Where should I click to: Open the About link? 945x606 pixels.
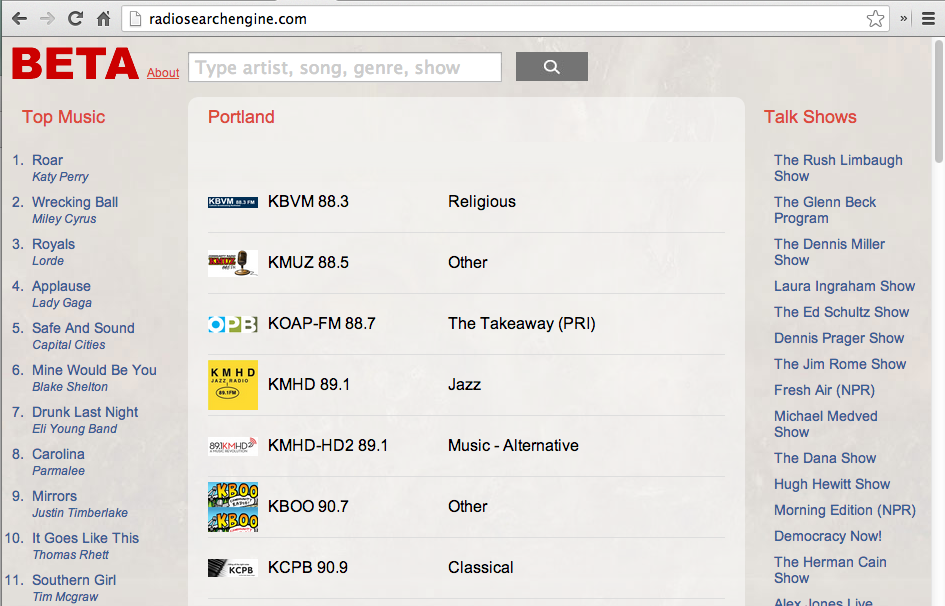[163, 72]
